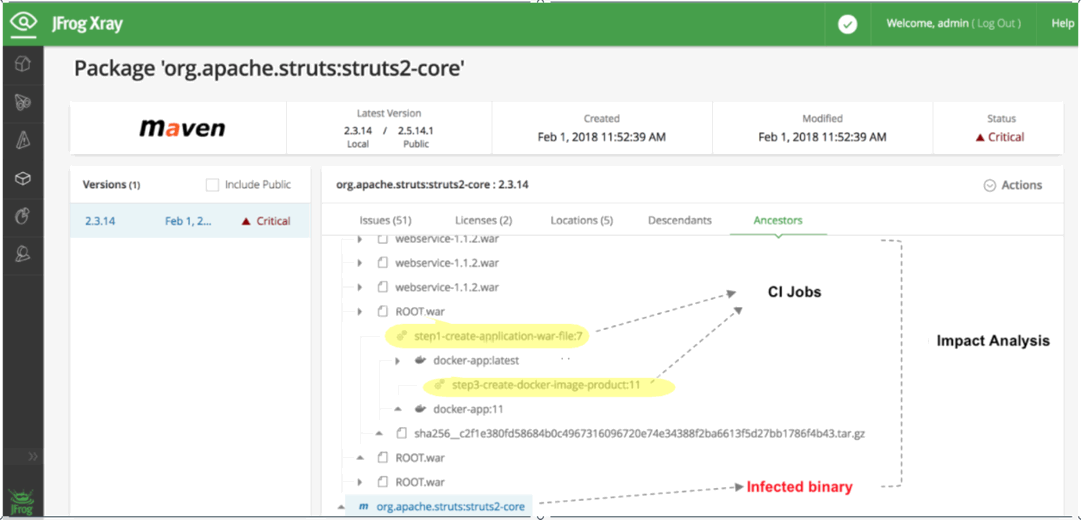Image resolution: width=1081 pixels, height=520 pixels.
Task: Click the JFrog Xray title text
Action: click(86, 23)
